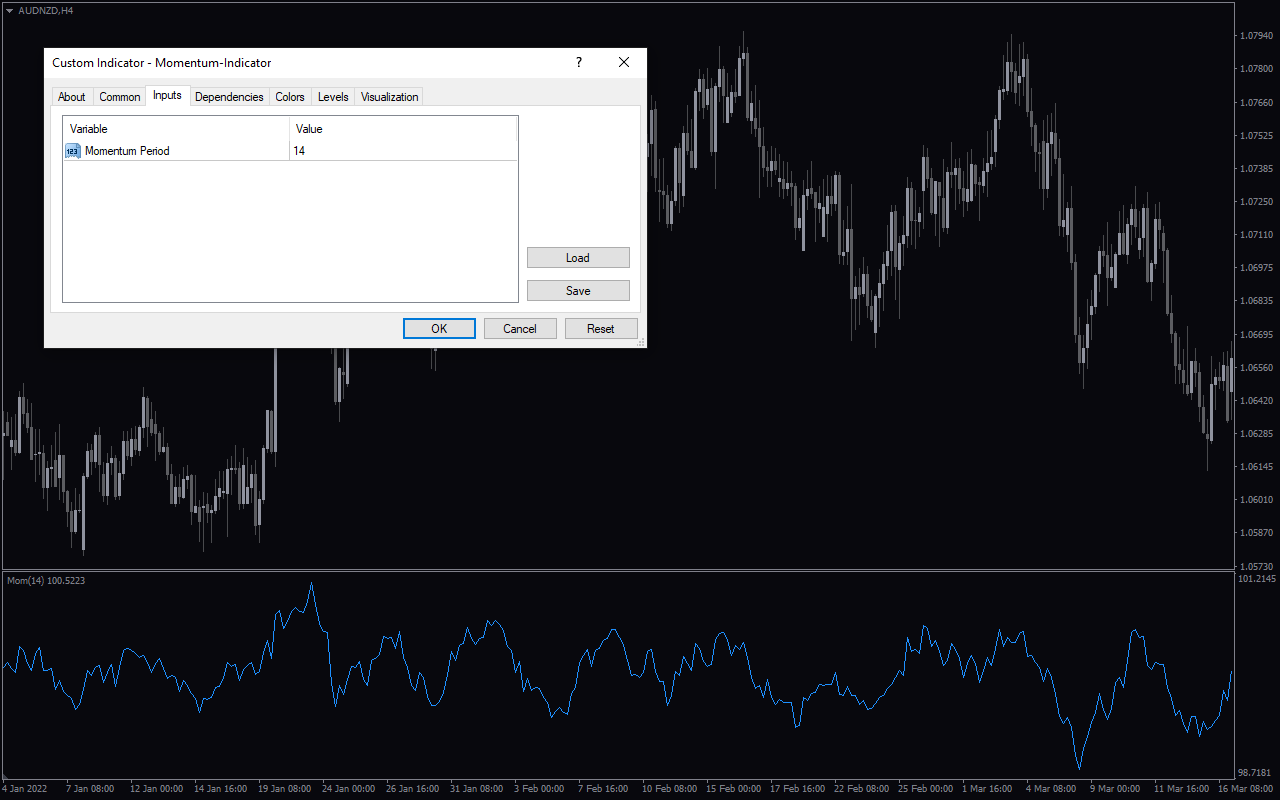Close the Custom Indicator dialog
The image size is (1280, 800).
[x=624, y=62]
